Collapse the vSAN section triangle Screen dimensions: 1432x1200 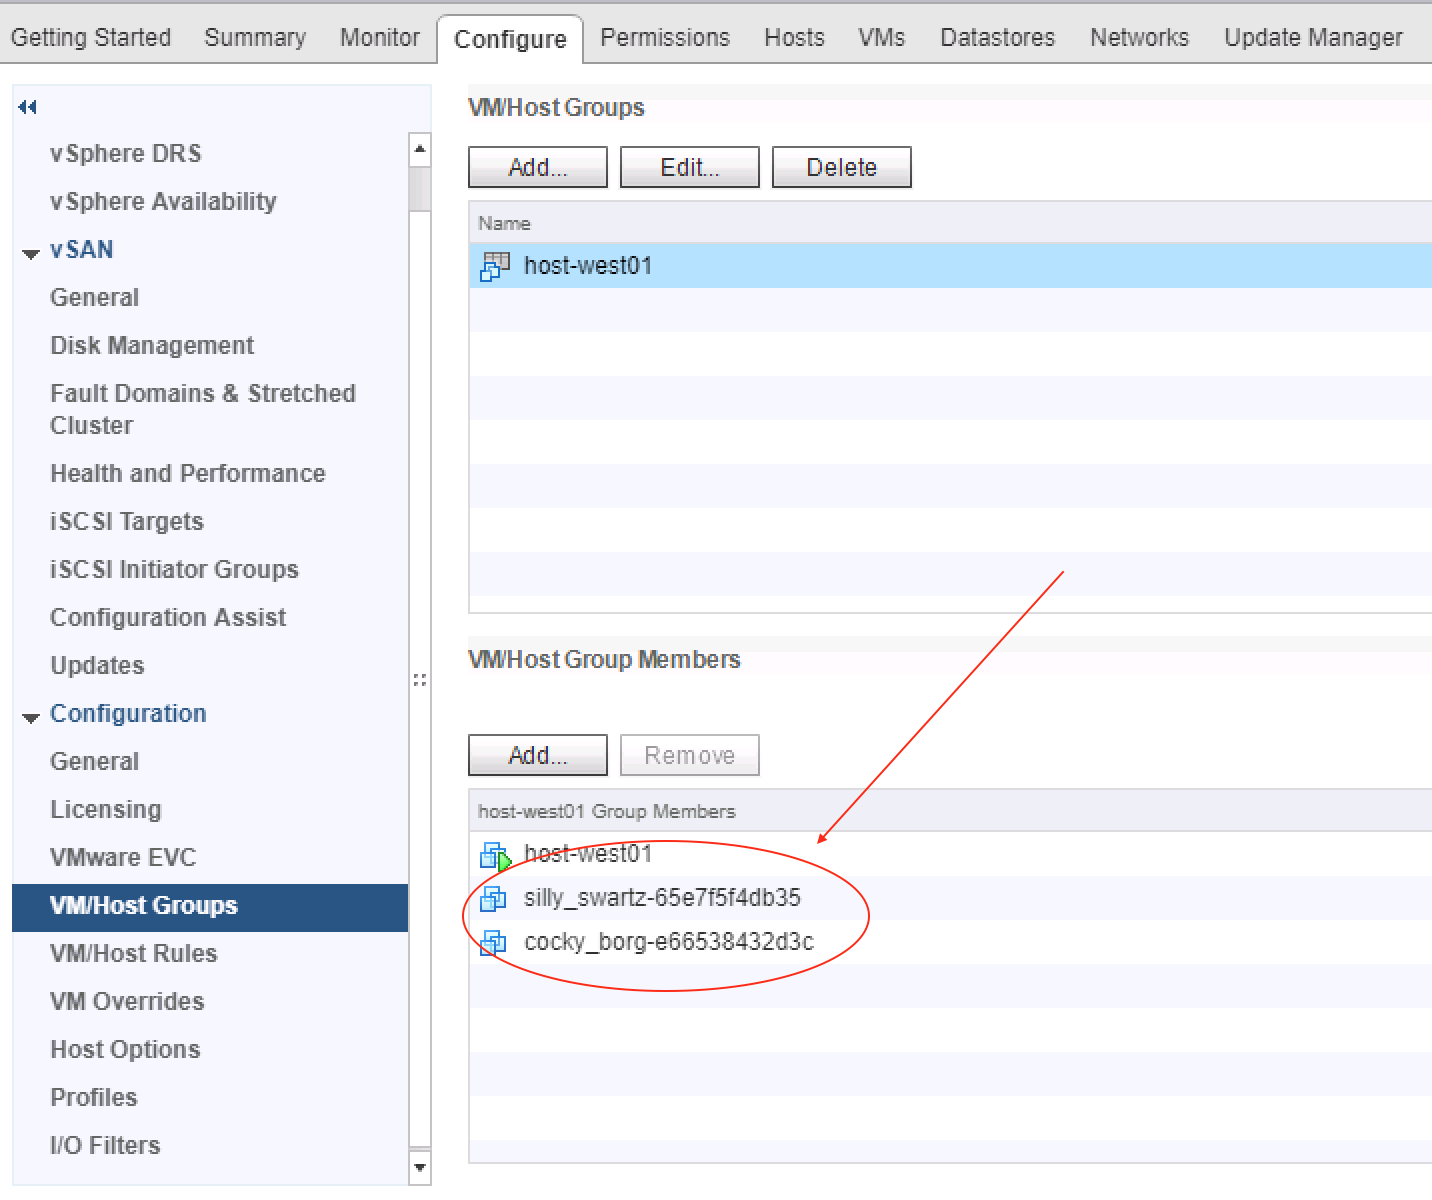30,252
